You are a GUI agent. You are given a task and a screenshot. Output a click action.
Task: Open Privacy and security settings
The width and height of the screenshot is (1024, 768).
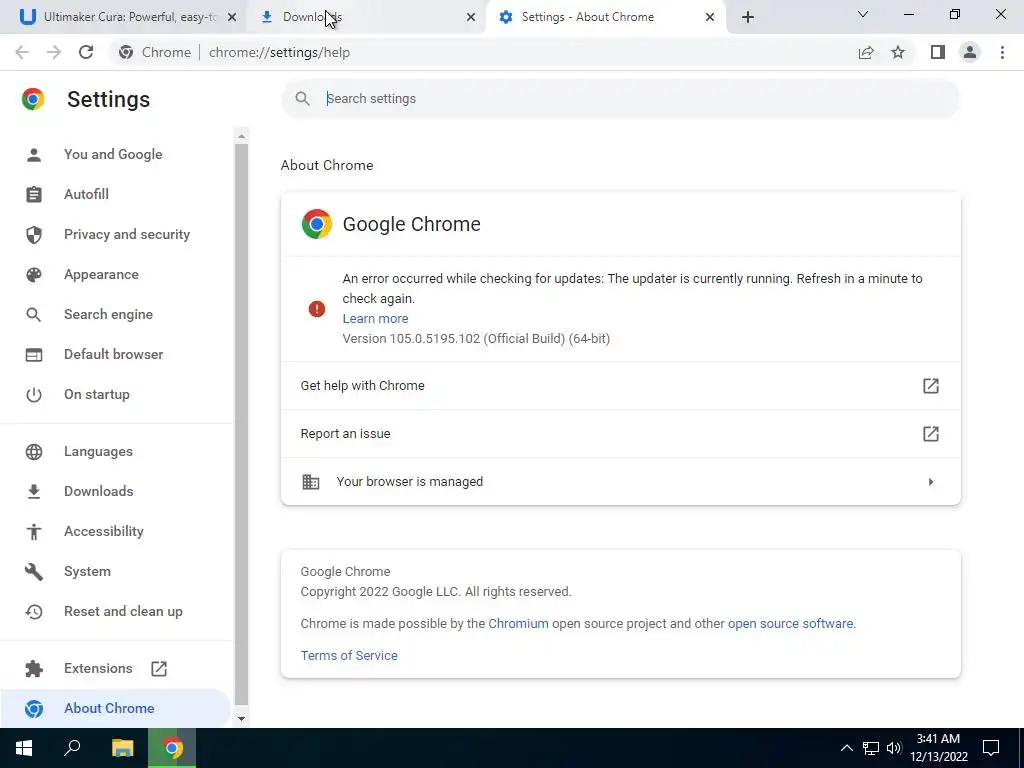point(127,234)
